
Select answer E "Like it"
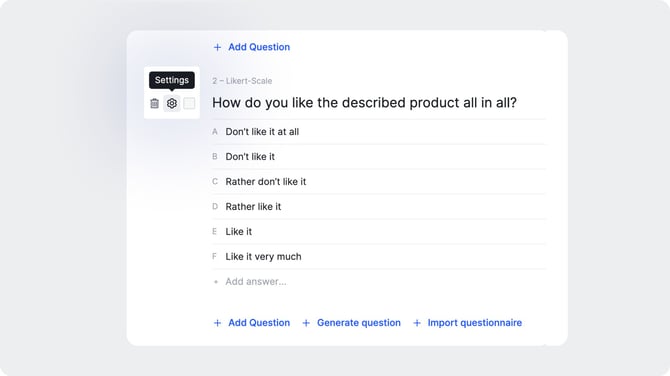pyautogui.click(x=239, y=232)
